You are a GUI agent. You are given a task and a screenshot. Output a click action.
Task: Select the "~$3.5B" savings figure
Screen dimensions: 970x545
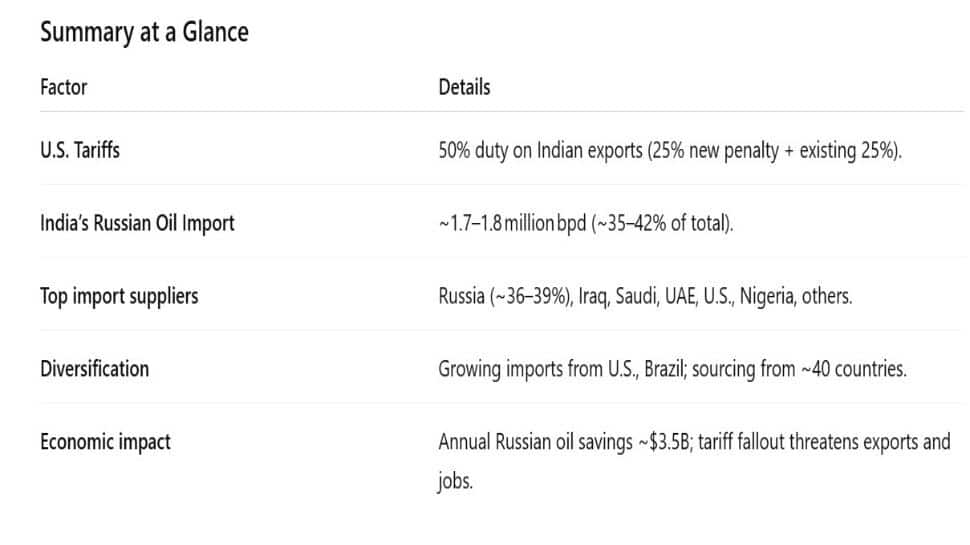pyautogui.click(x=662, y=441)
